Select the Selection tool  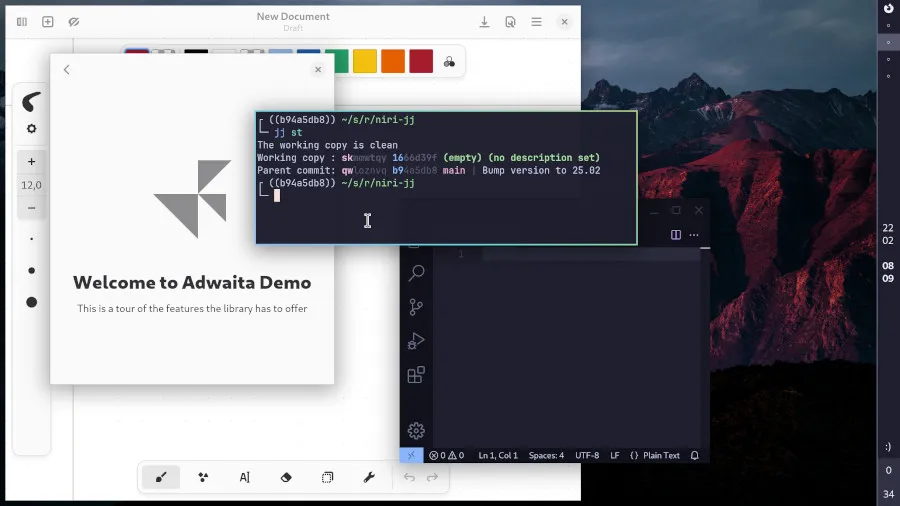tap(327, 478)
